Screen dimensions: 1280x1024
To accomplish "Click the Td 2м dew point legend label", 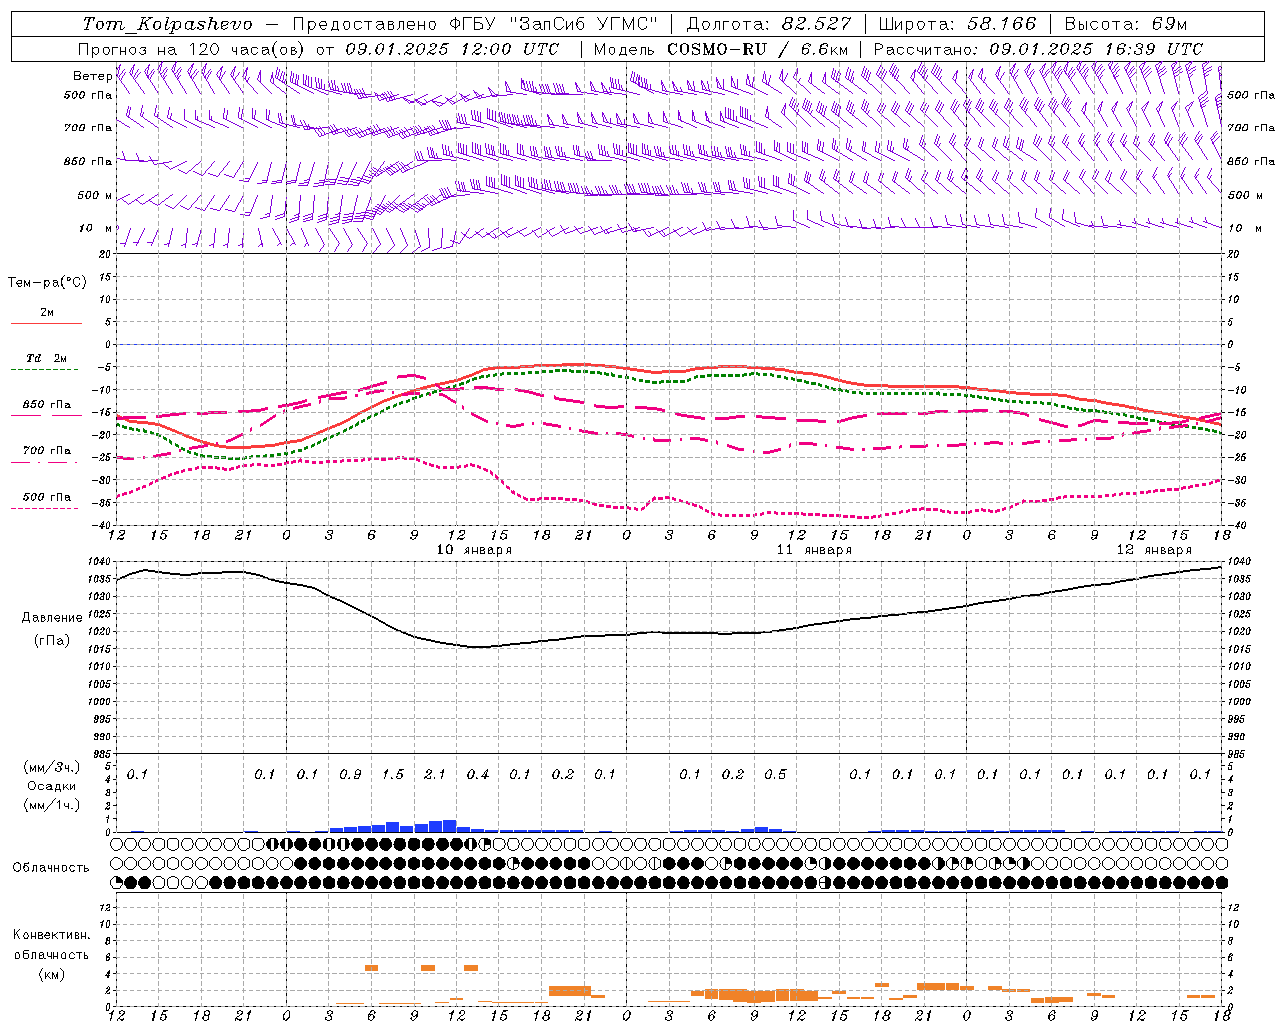I will [47, 358].
